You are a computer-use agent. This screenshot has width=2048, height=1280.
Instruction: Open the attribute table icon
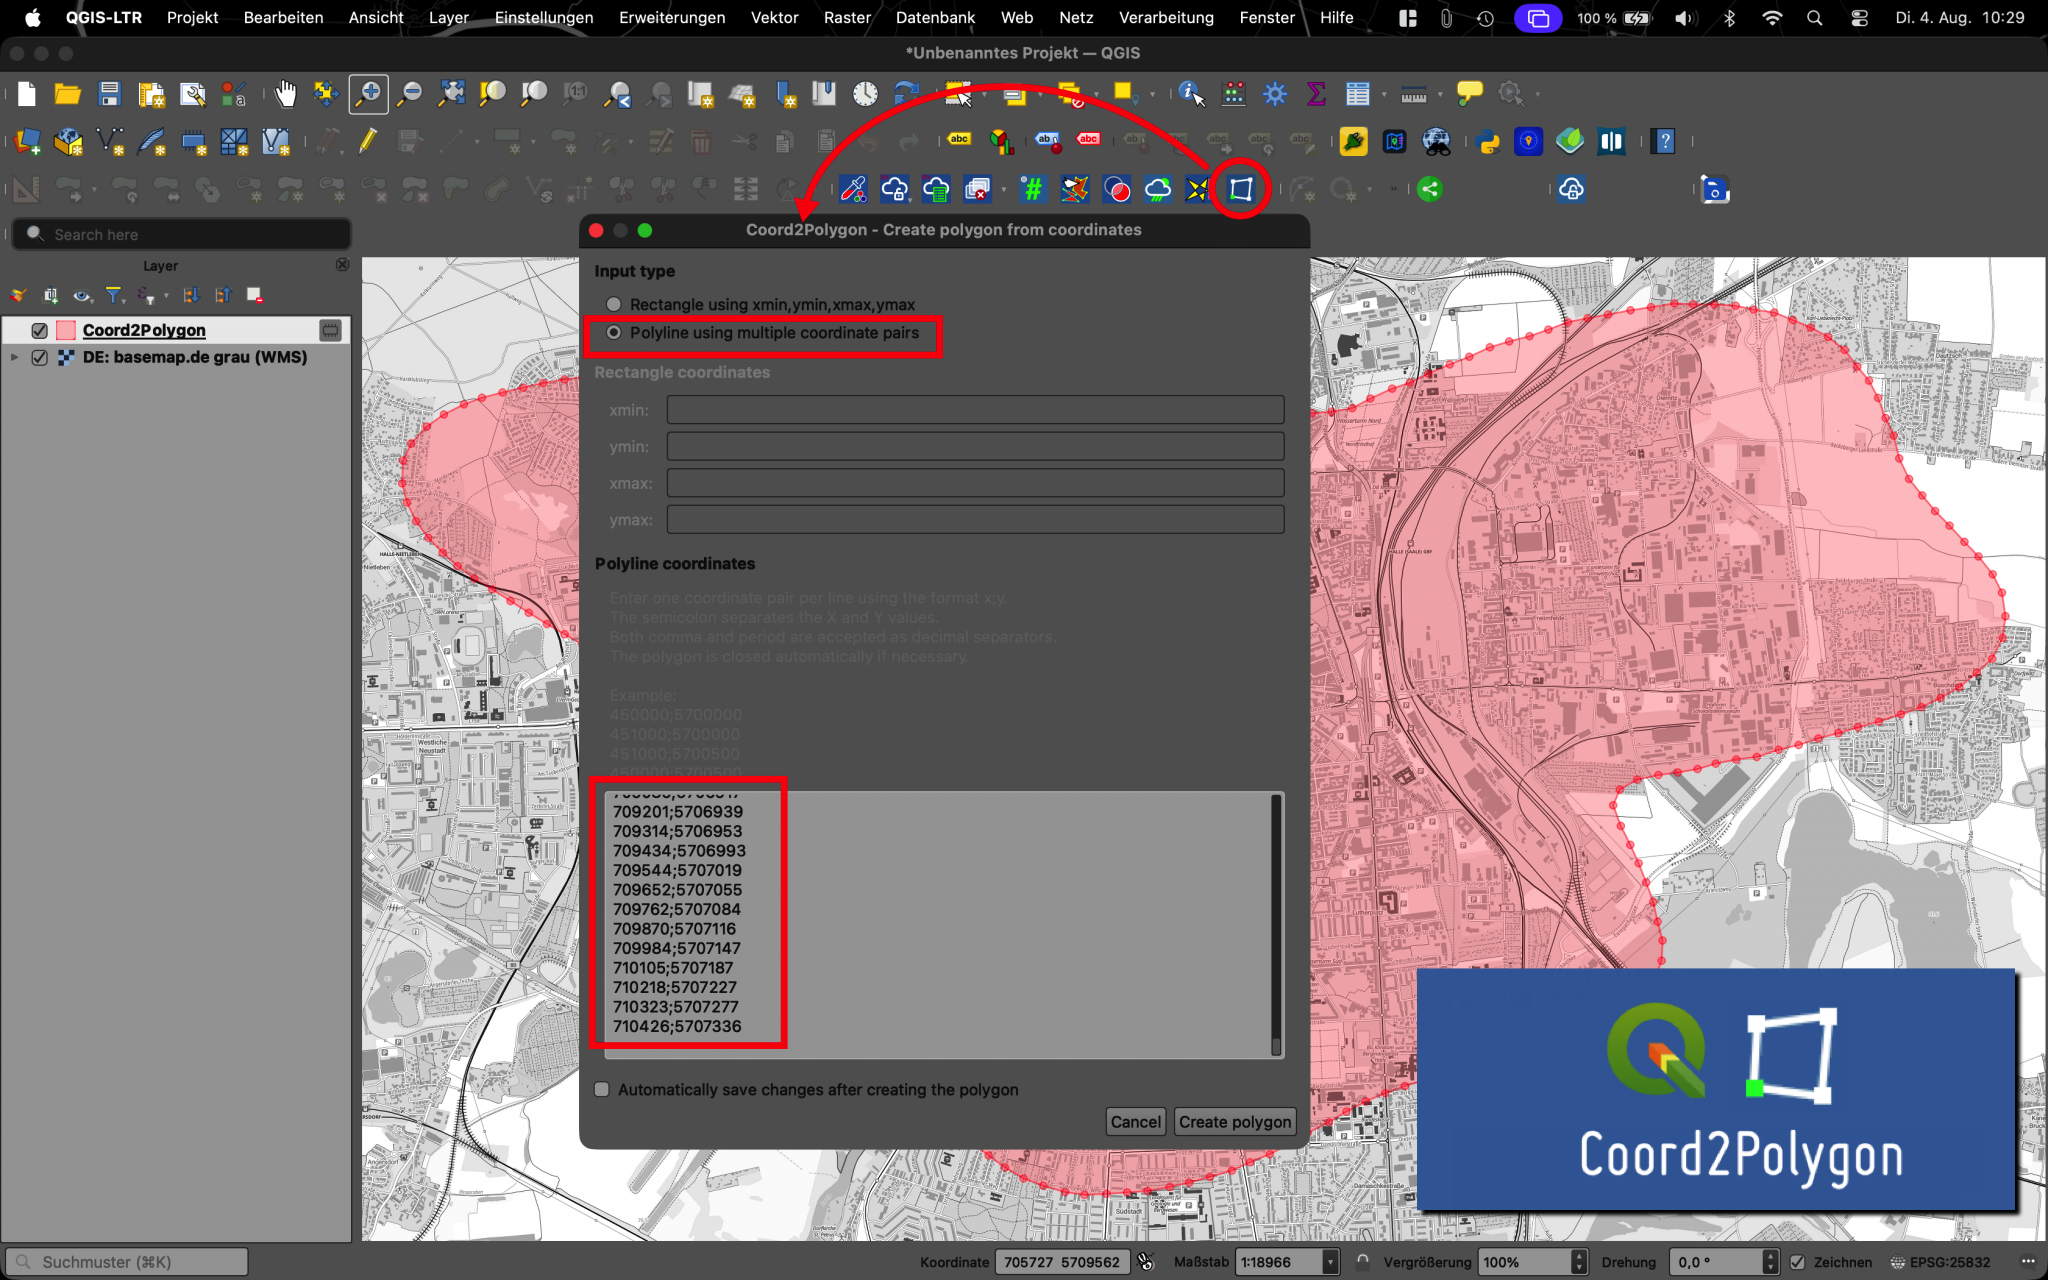coord(1357,94)
